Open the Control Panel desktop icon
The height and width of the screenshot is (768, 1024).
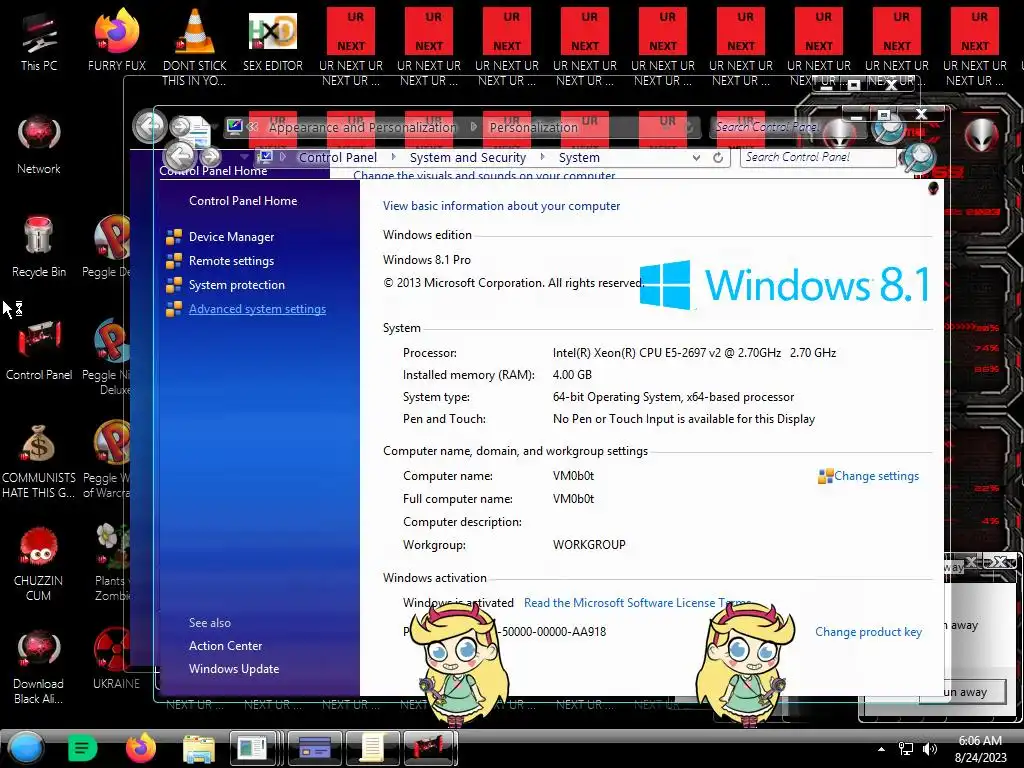pyautogui.click(x=39, y=350)
